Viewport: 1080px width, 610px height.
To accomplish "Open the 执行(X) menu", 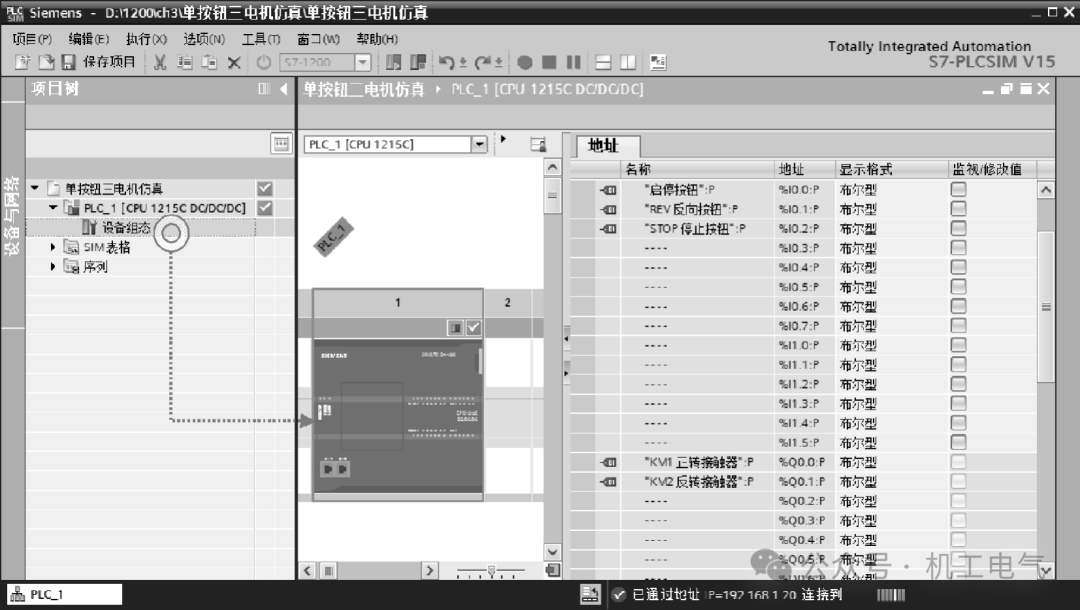I will [146, 39].
